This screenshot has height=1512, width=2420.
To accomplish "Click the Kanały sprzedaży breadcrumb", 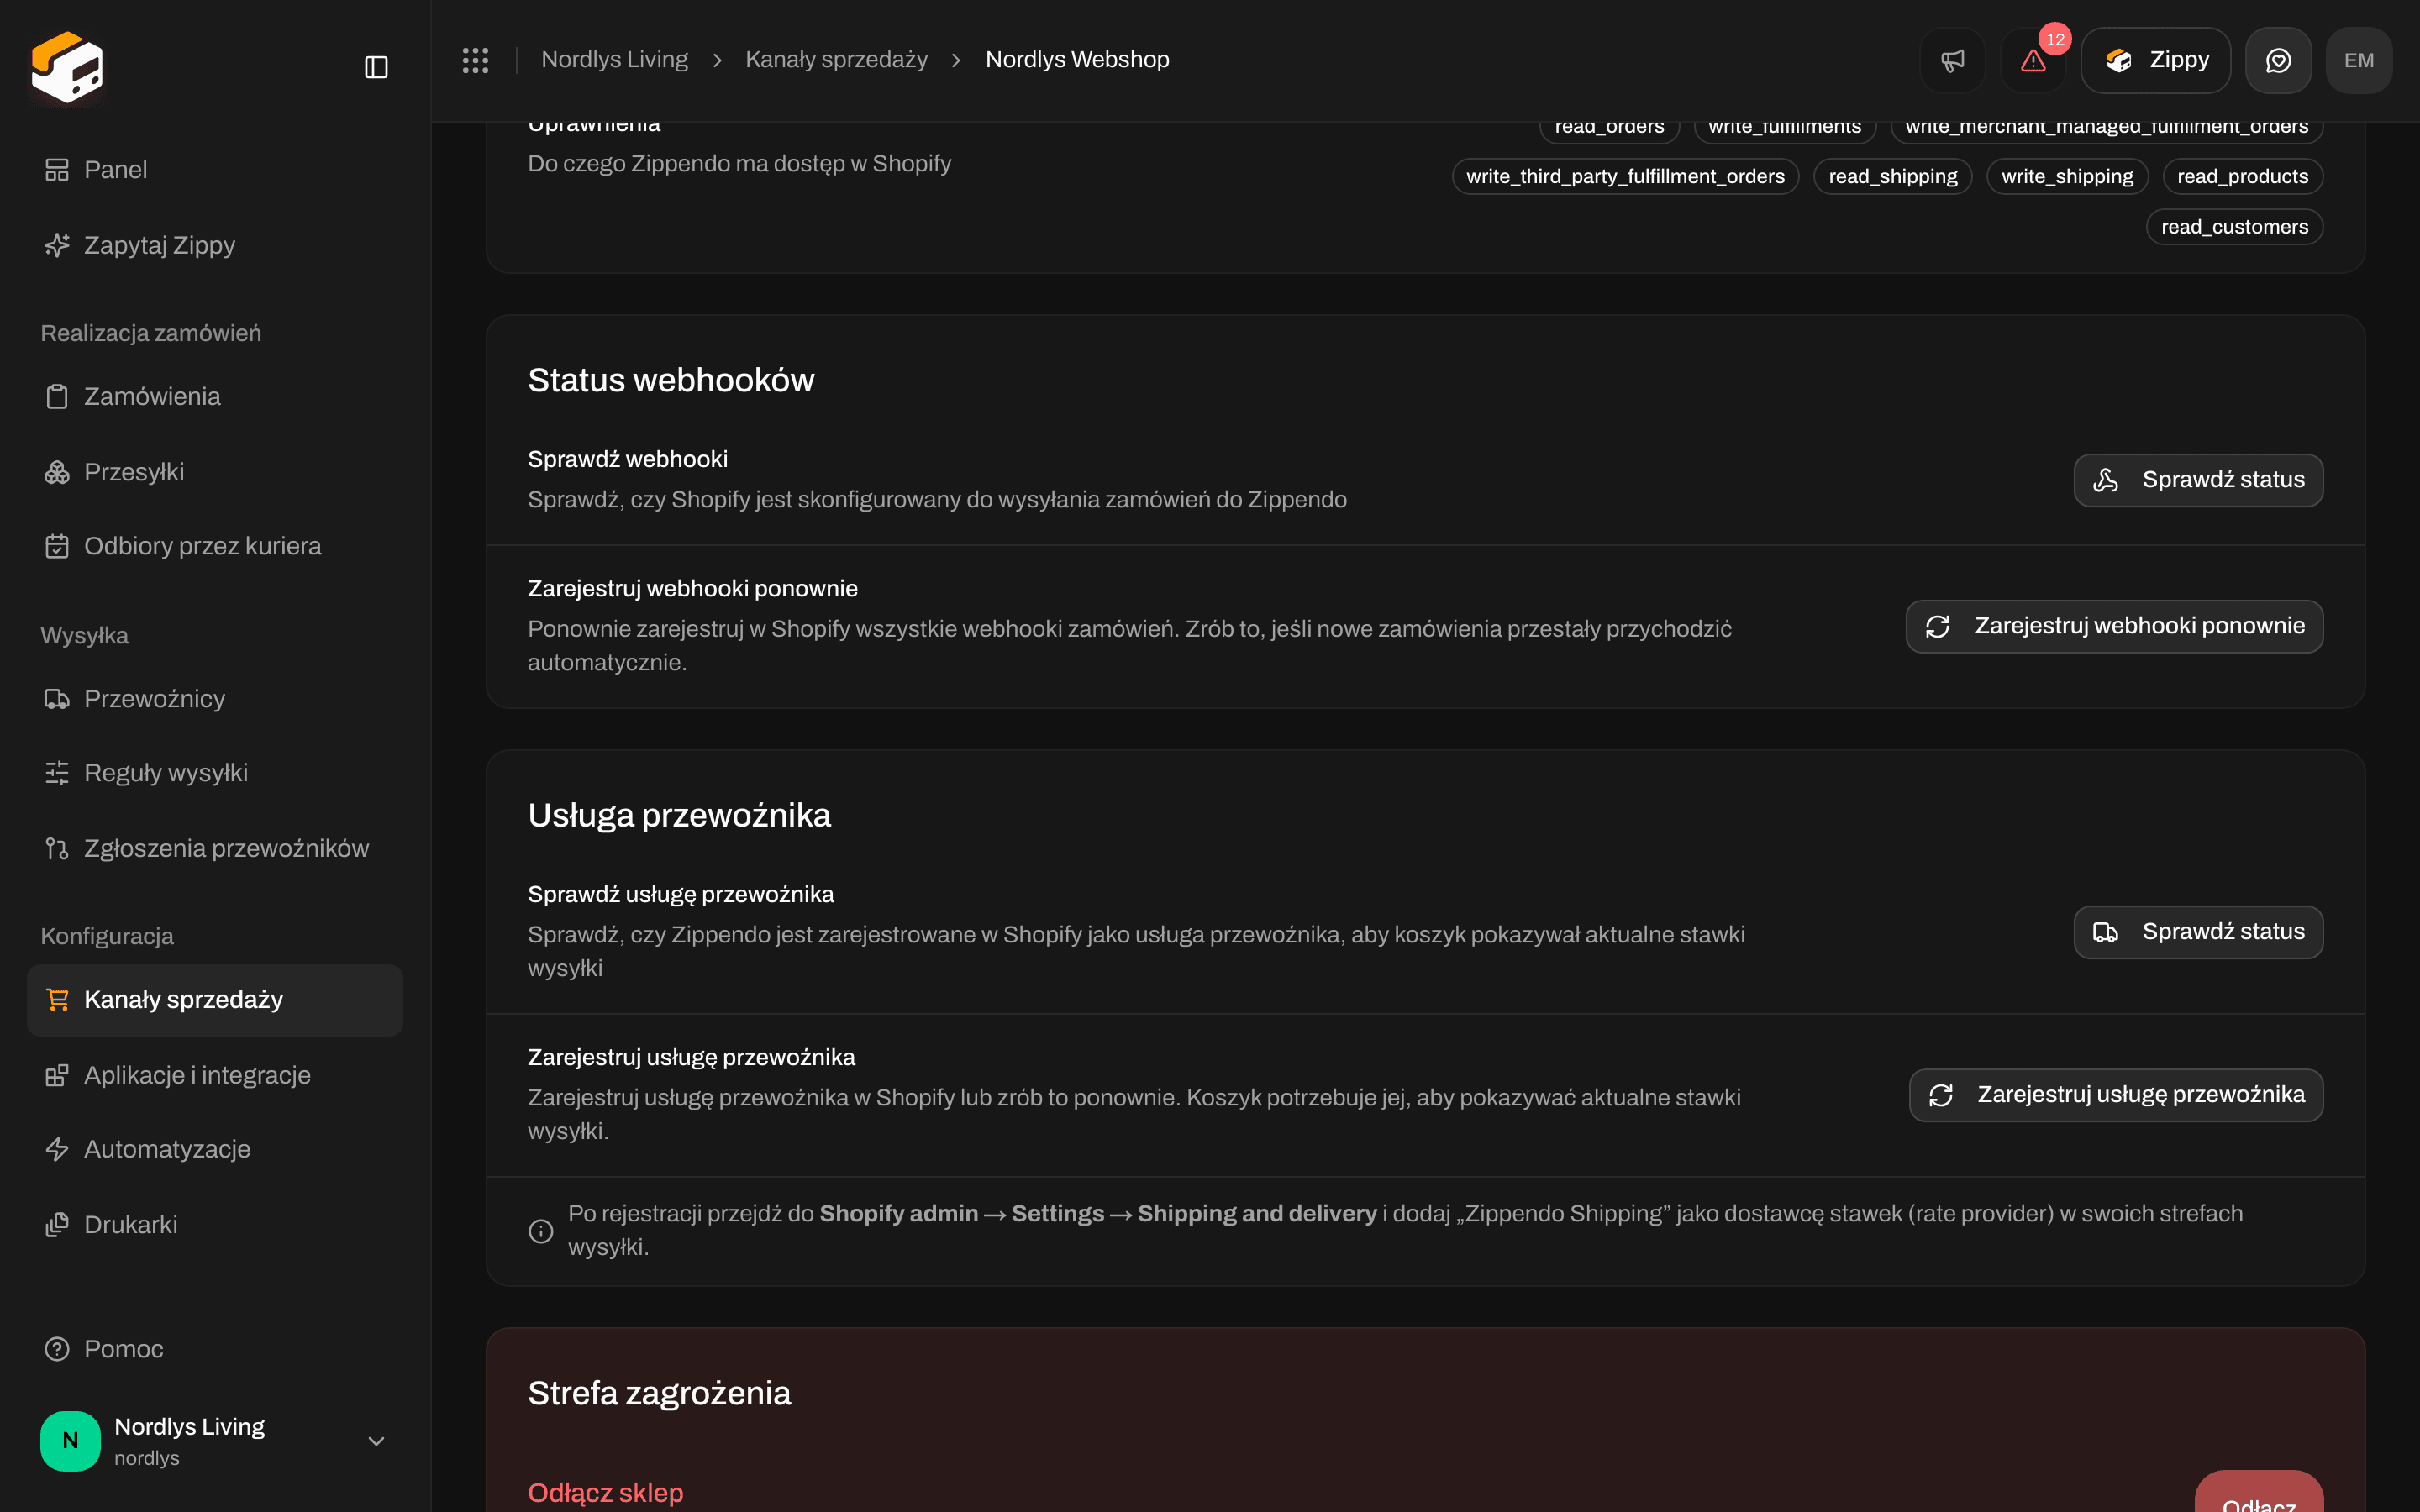I will [836, 60].
